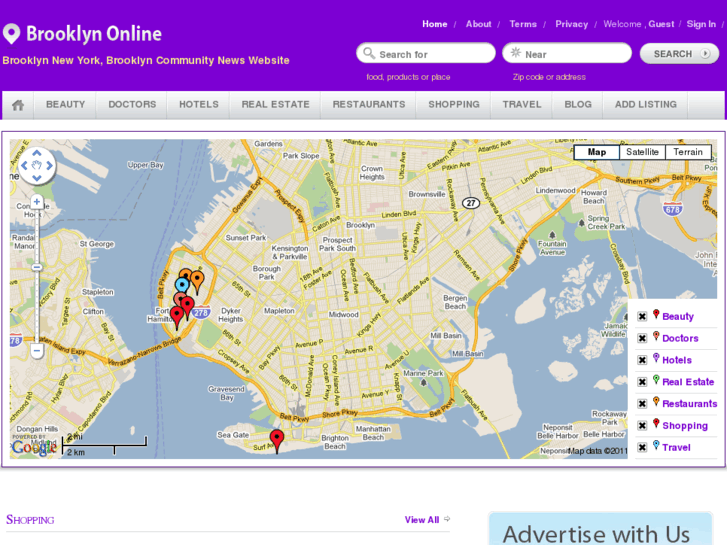This screenshot has height=545, width=727.
Task: Open the Real Estate category menu
Action: (x=275, y=105)
